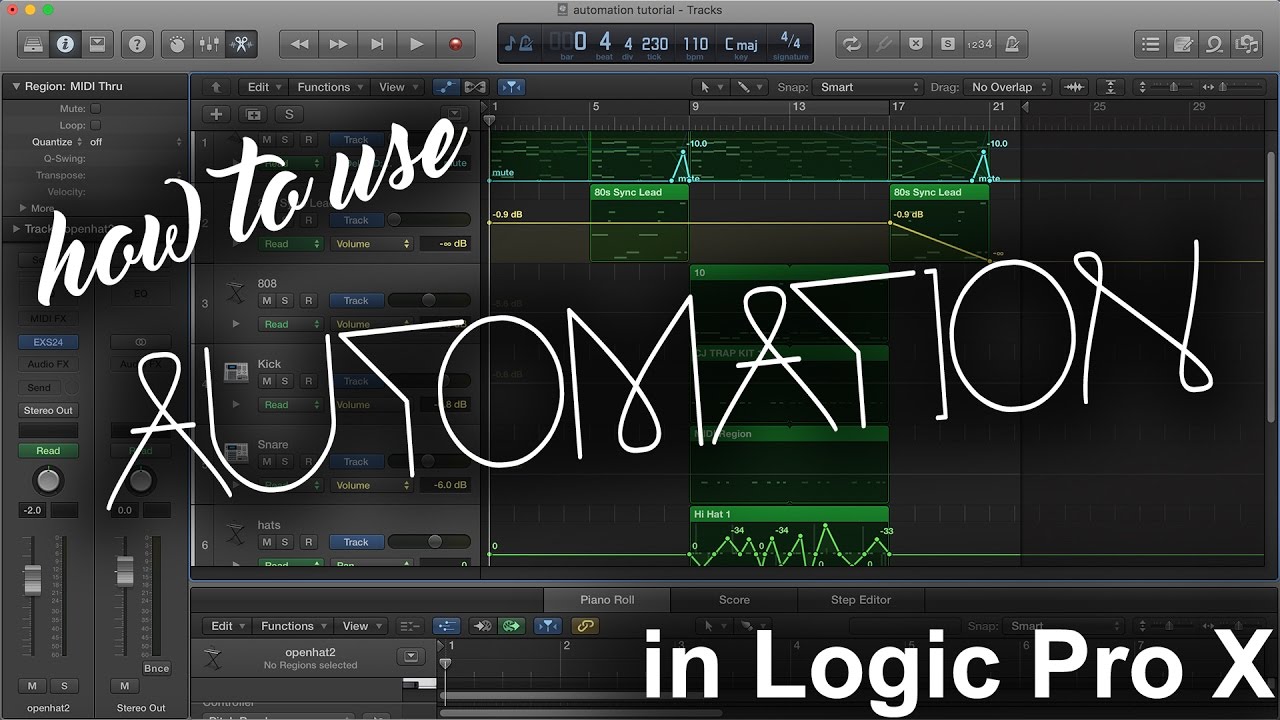Open the Tracks area Functions menu
Viewport: 1280px width, 720px height.
click(329, 87)
